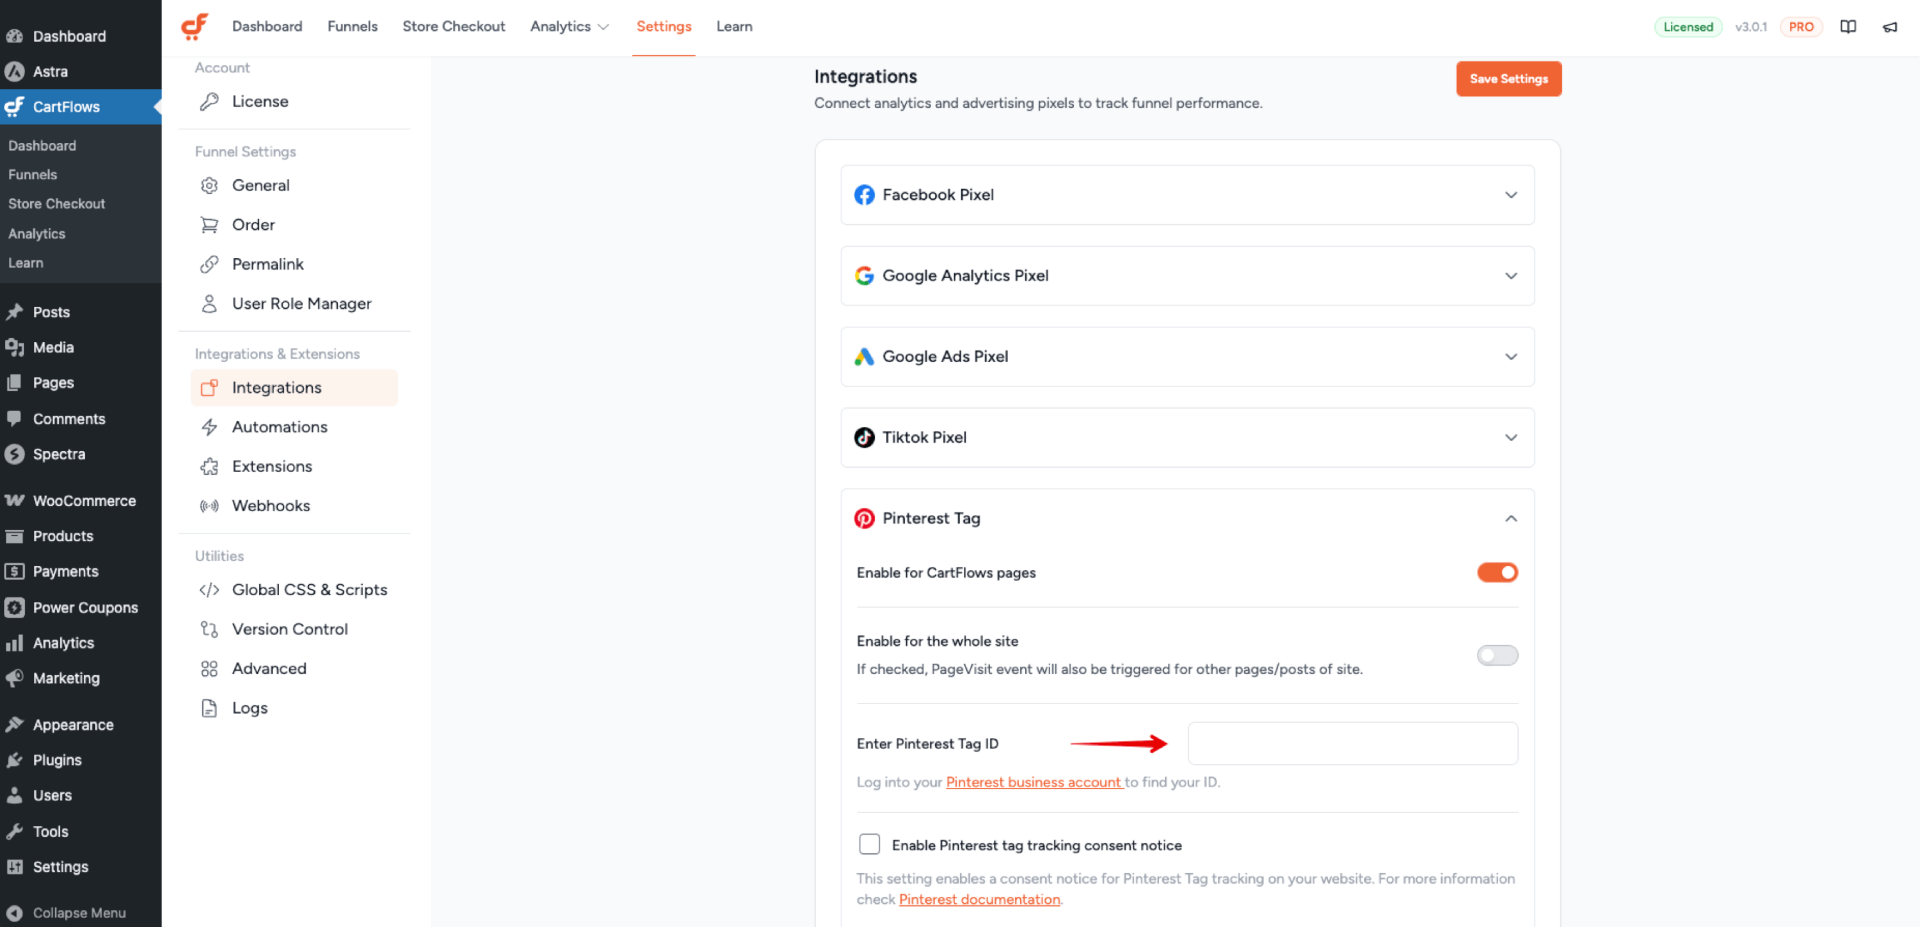Click the PRO badge in header
The width and height of the screenshot is (1920, 927).
[1801, 27]
